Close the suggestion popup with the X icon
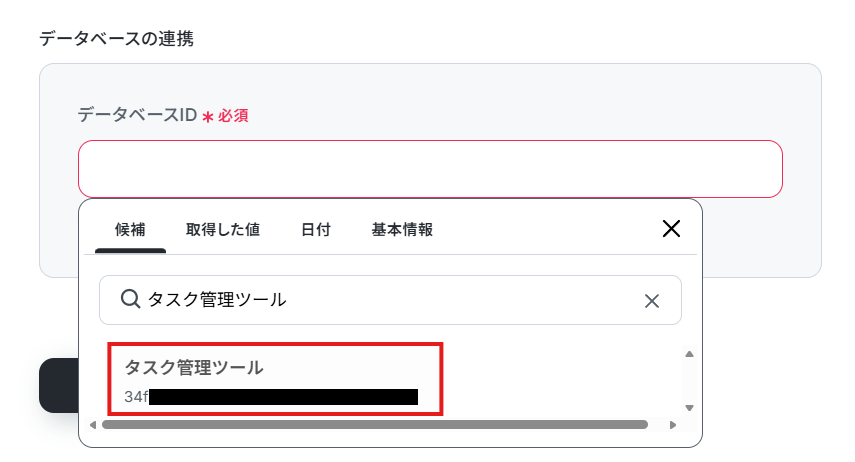The width and height of the screenshot is (855, 462). click(x=671, y=229)
